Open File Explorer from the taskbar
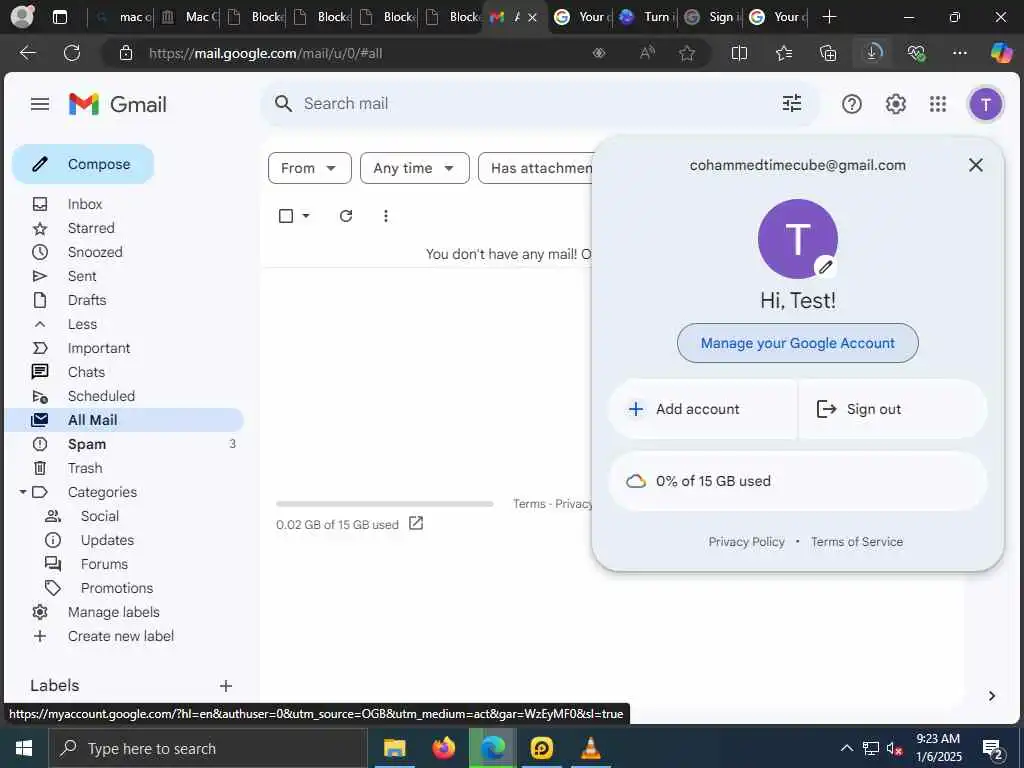 tap(394, 748)
